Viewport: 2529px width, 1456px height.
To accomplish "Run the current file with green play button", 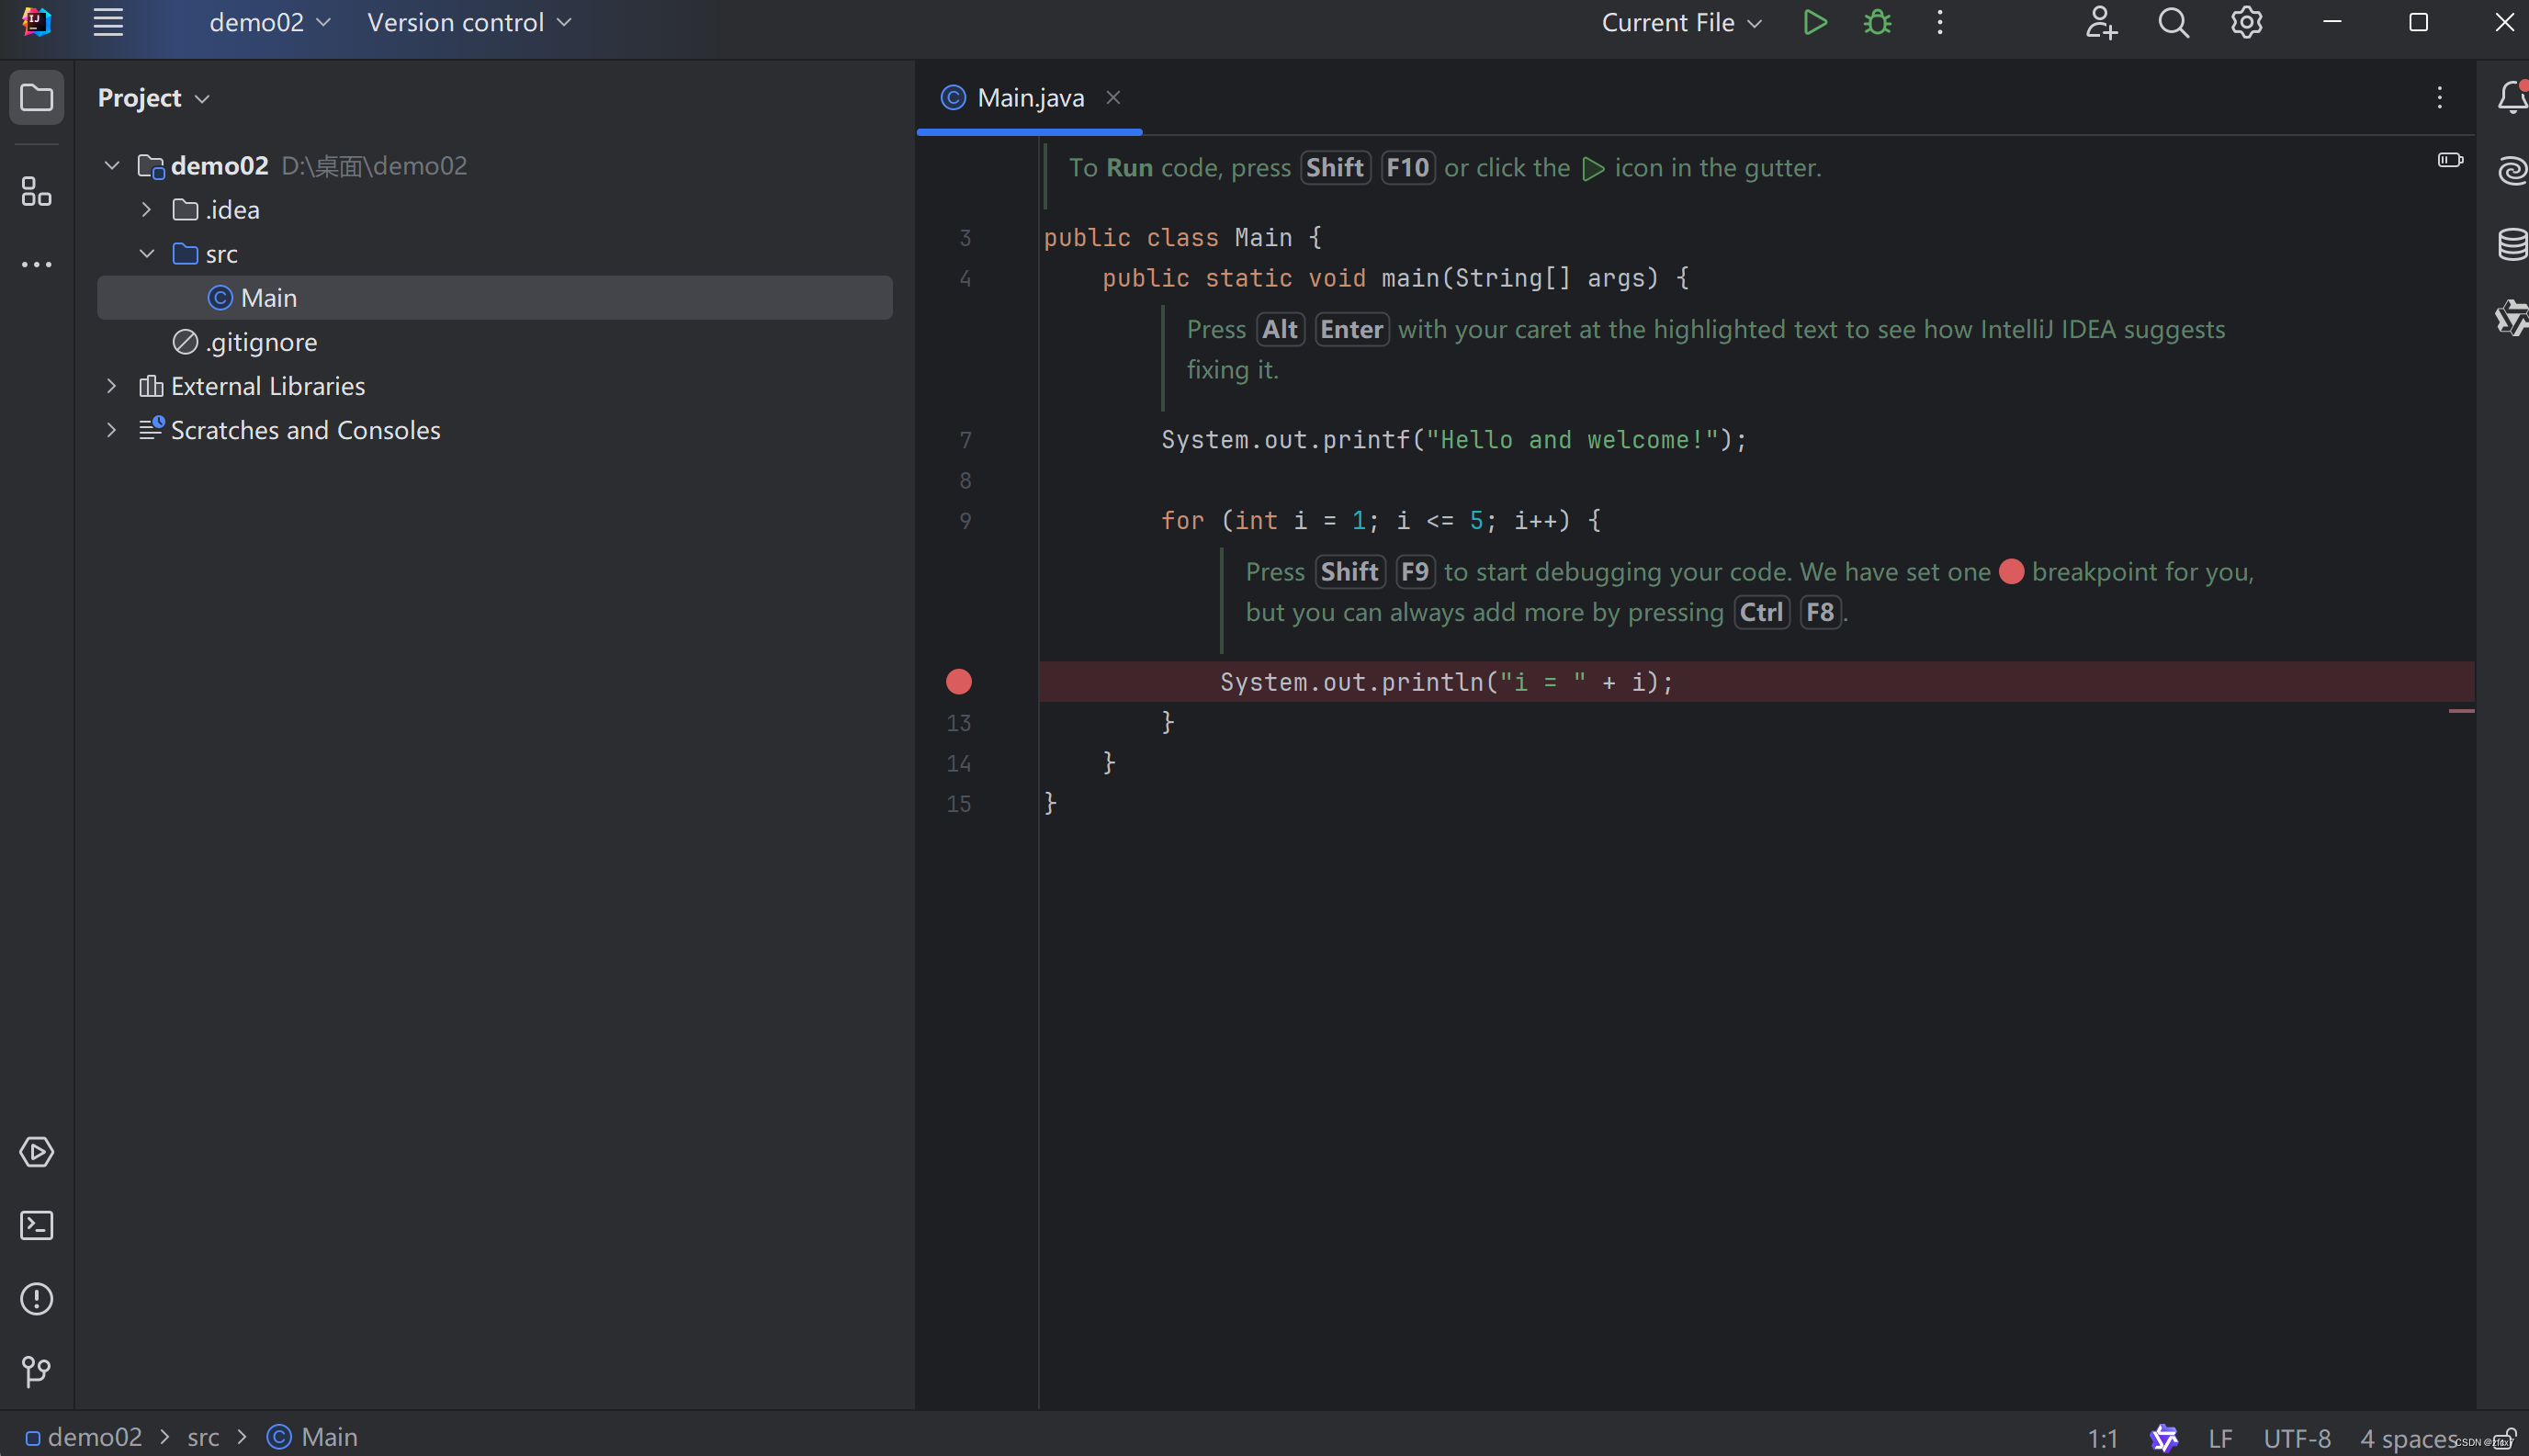I will (1814, 22).
